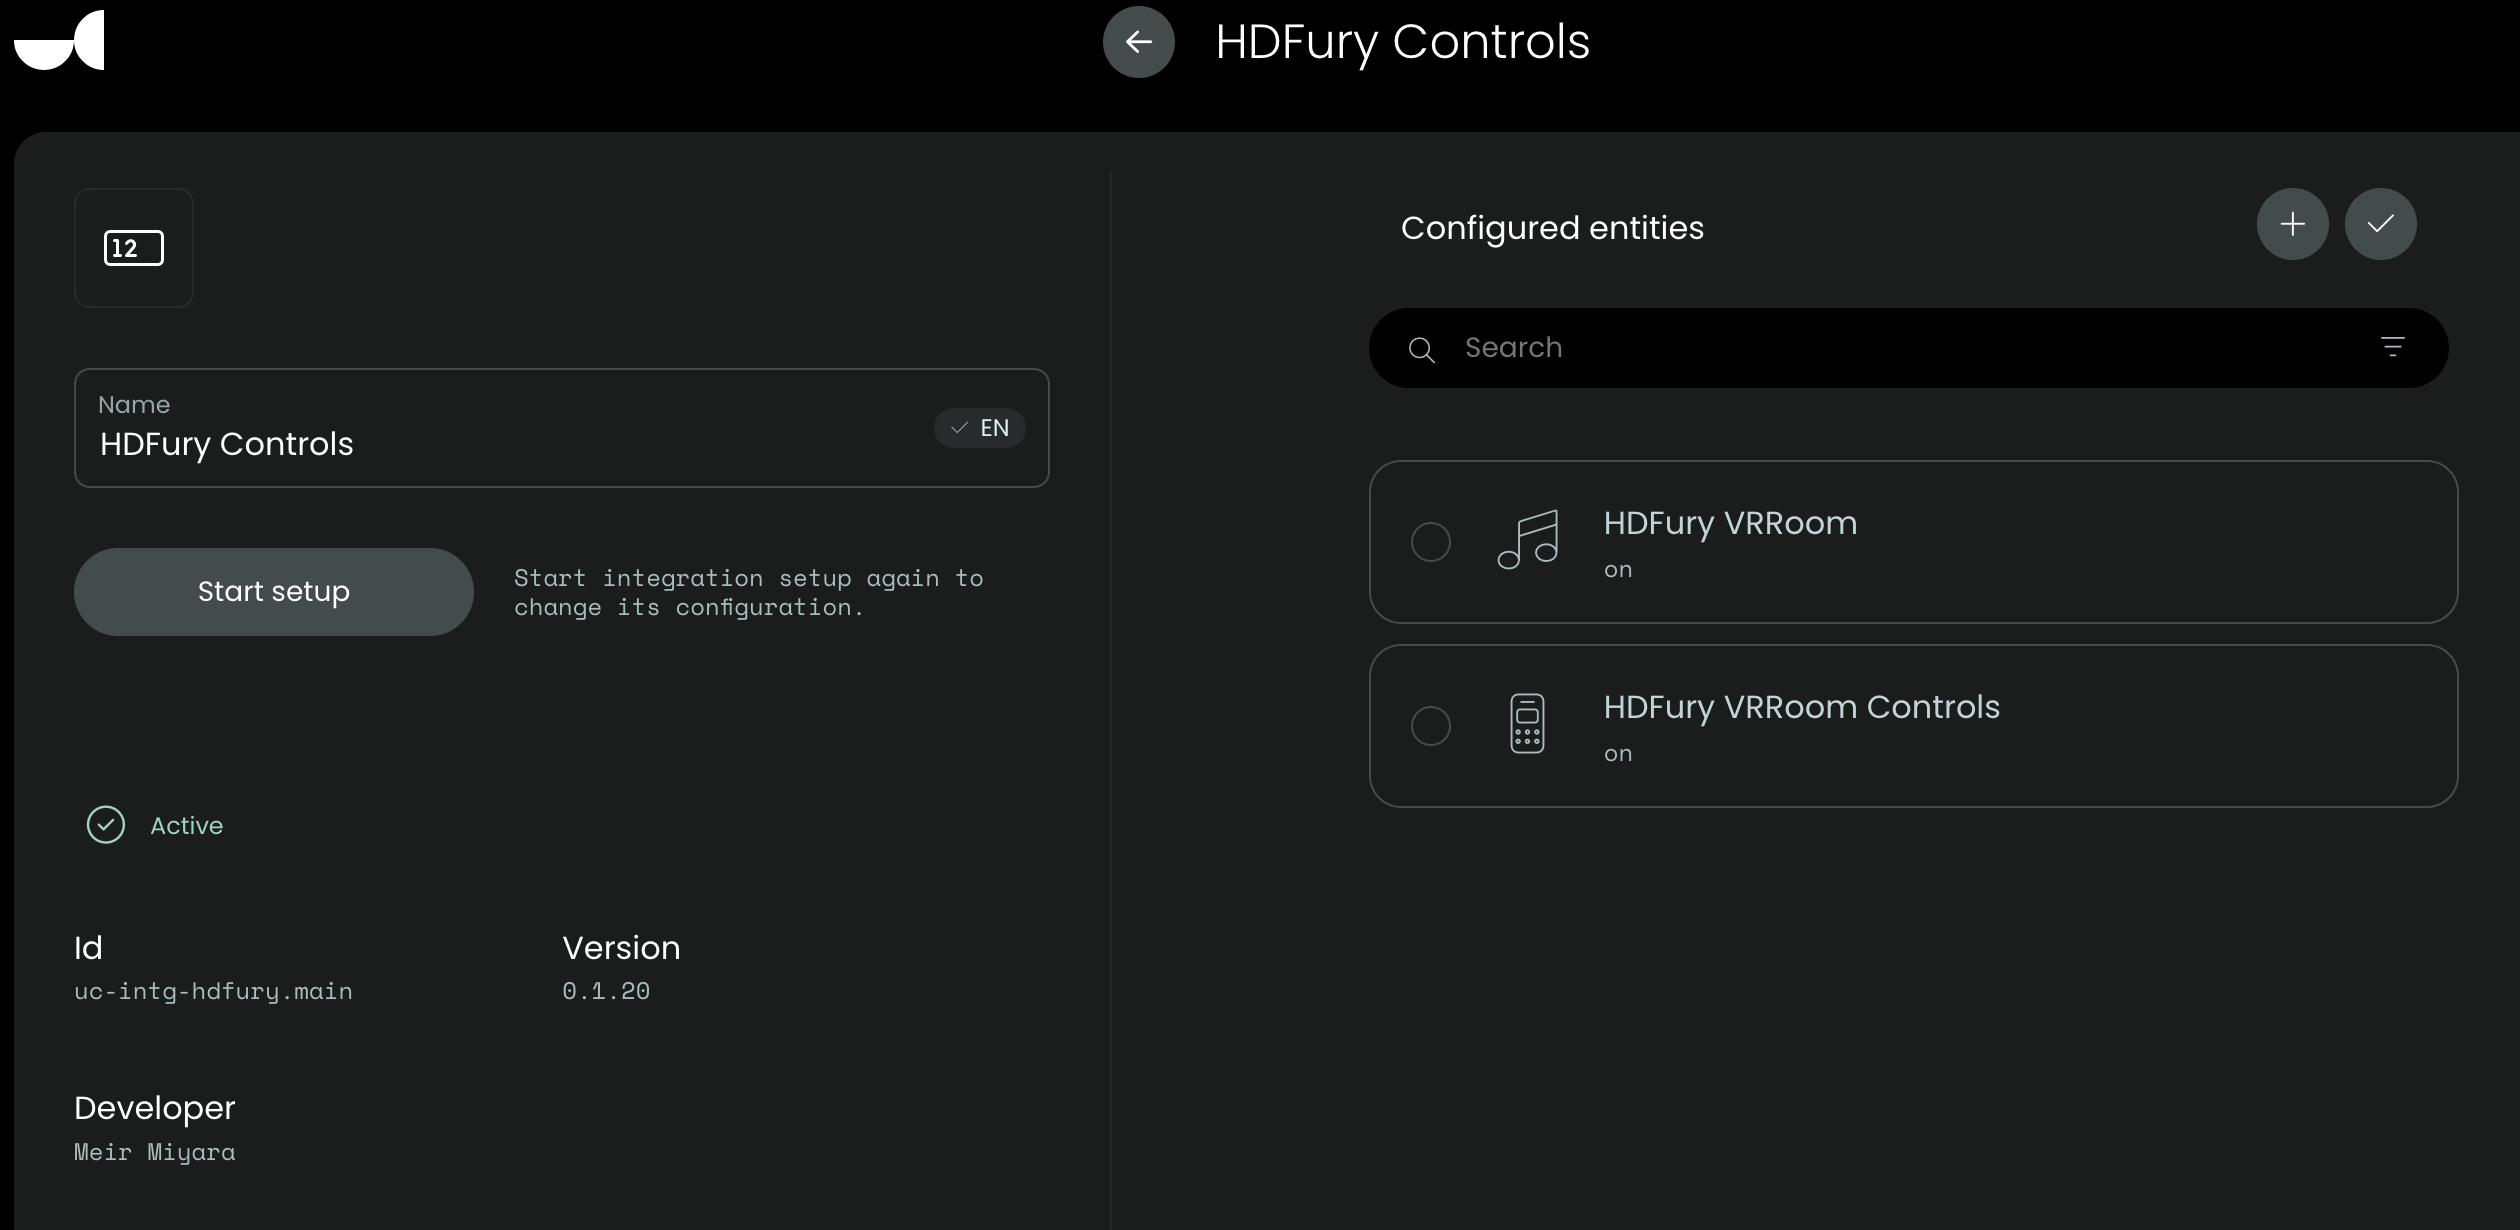Click the Unfolded Circle logo
Image resolution: width=2520 pixels, height=1230 pixels.
(x=60, y=41)
